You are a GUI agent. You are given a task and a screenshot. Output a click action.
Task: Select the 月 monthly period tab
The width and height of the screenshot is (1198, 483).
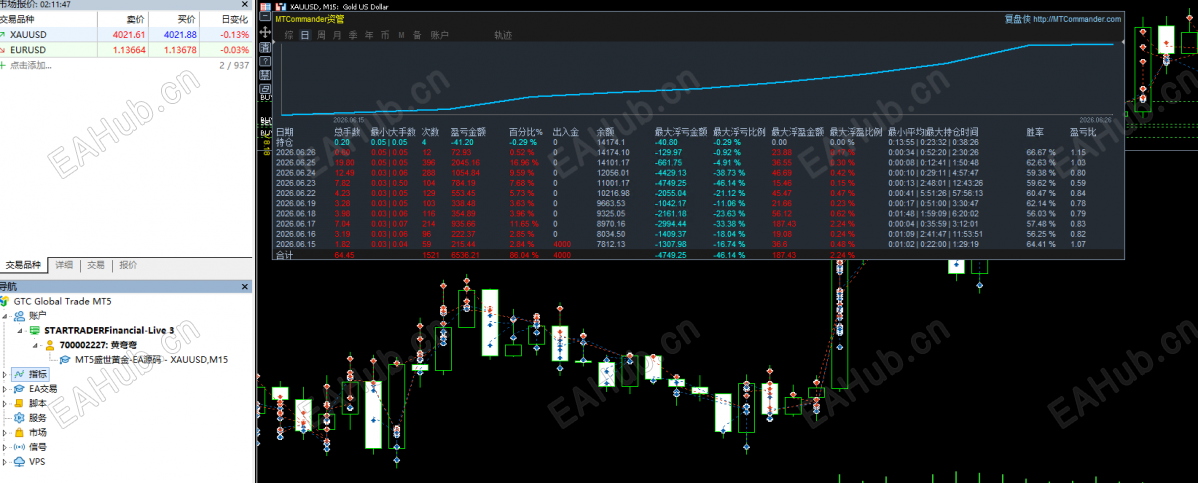[337, 35]
